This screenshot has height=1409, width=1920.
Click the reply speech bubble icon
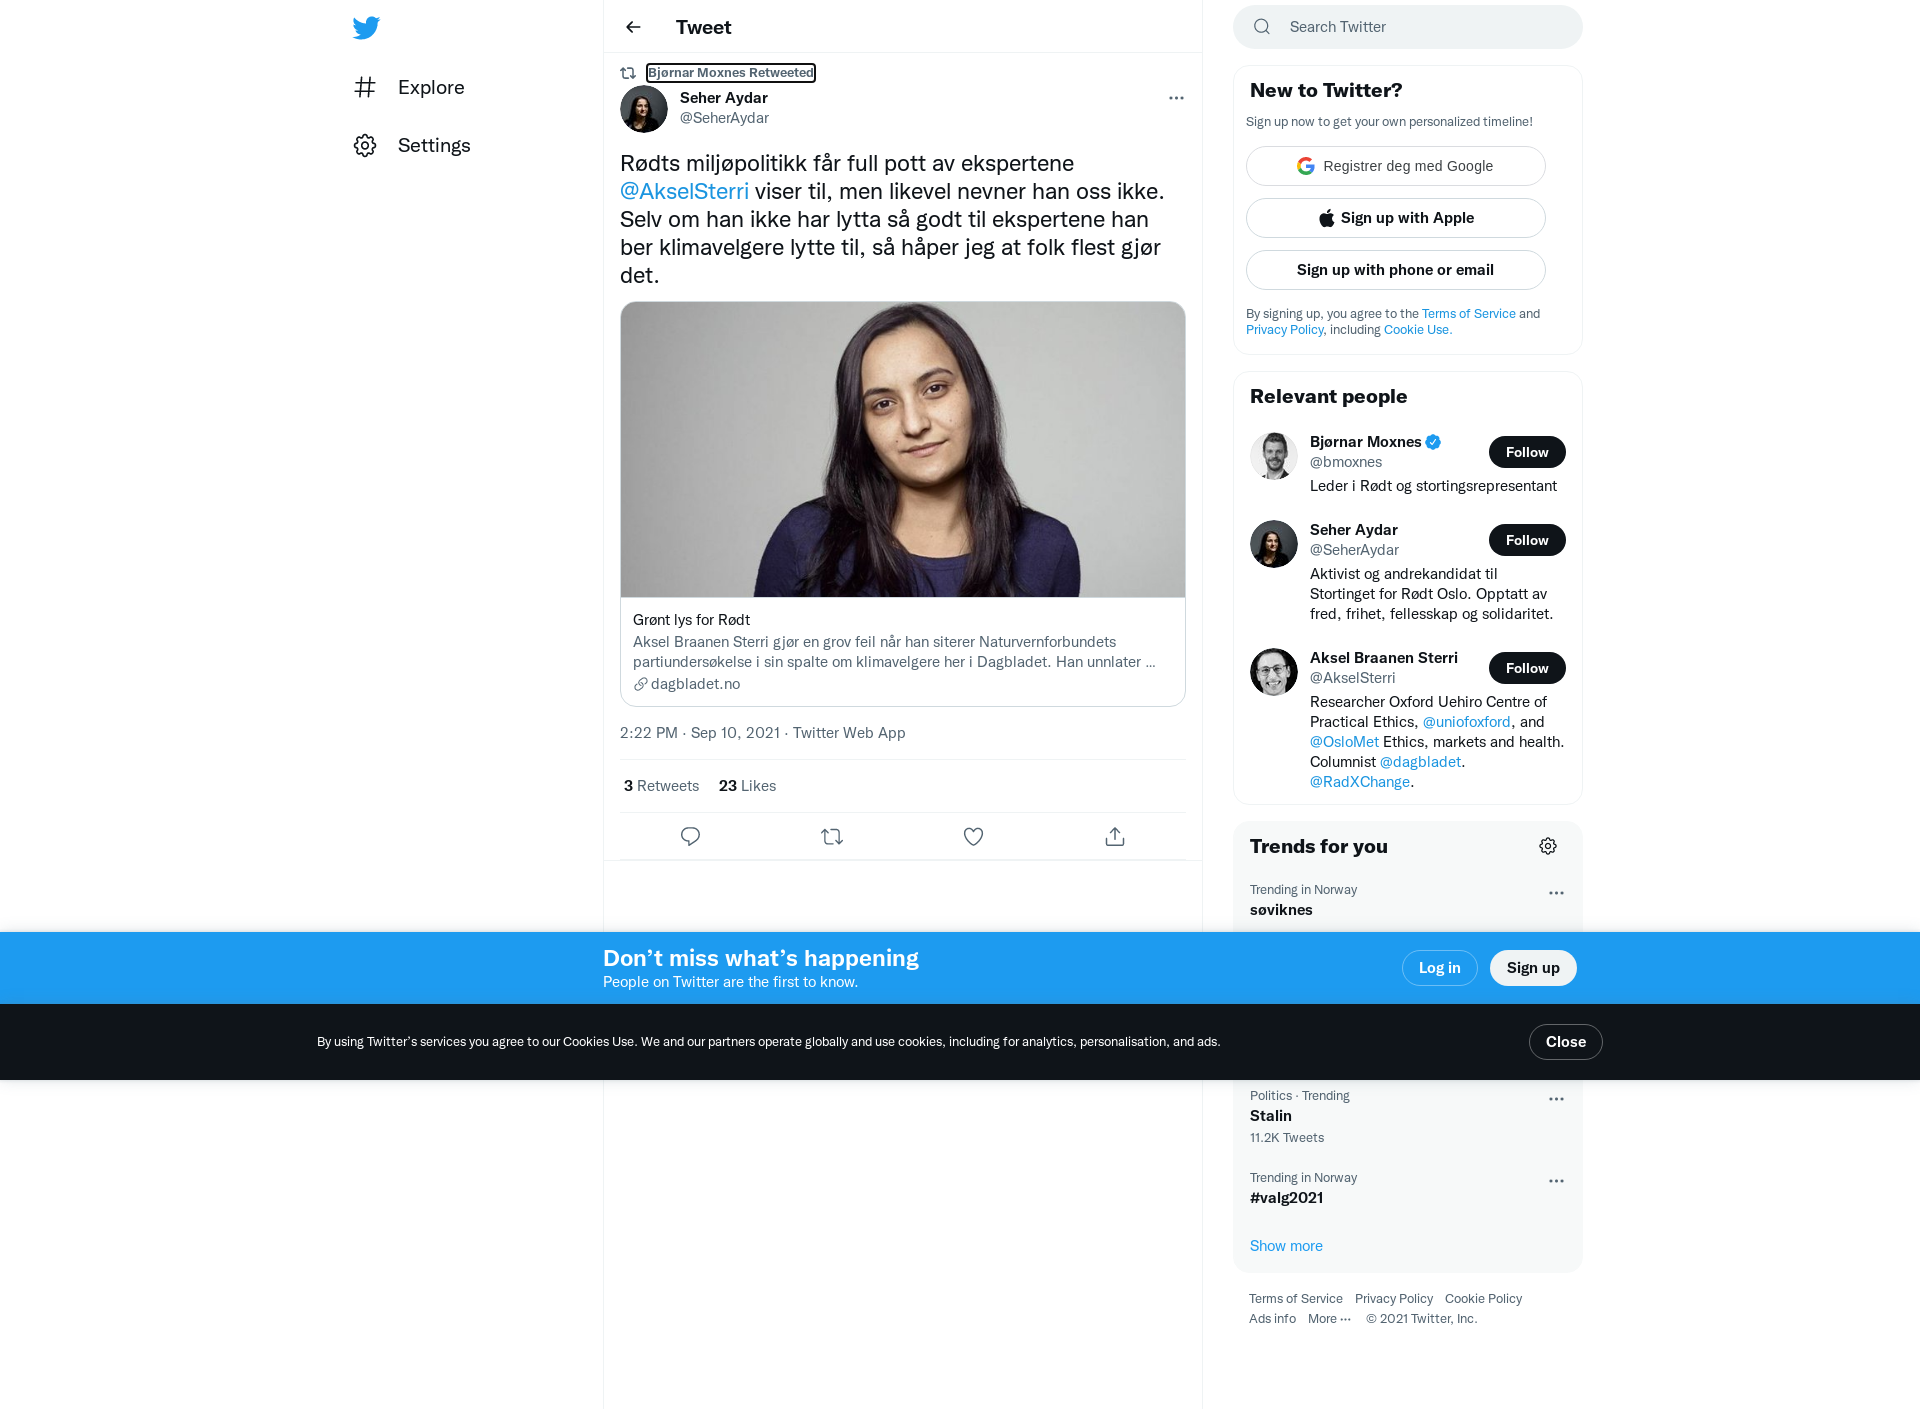(x=690, y=836)
